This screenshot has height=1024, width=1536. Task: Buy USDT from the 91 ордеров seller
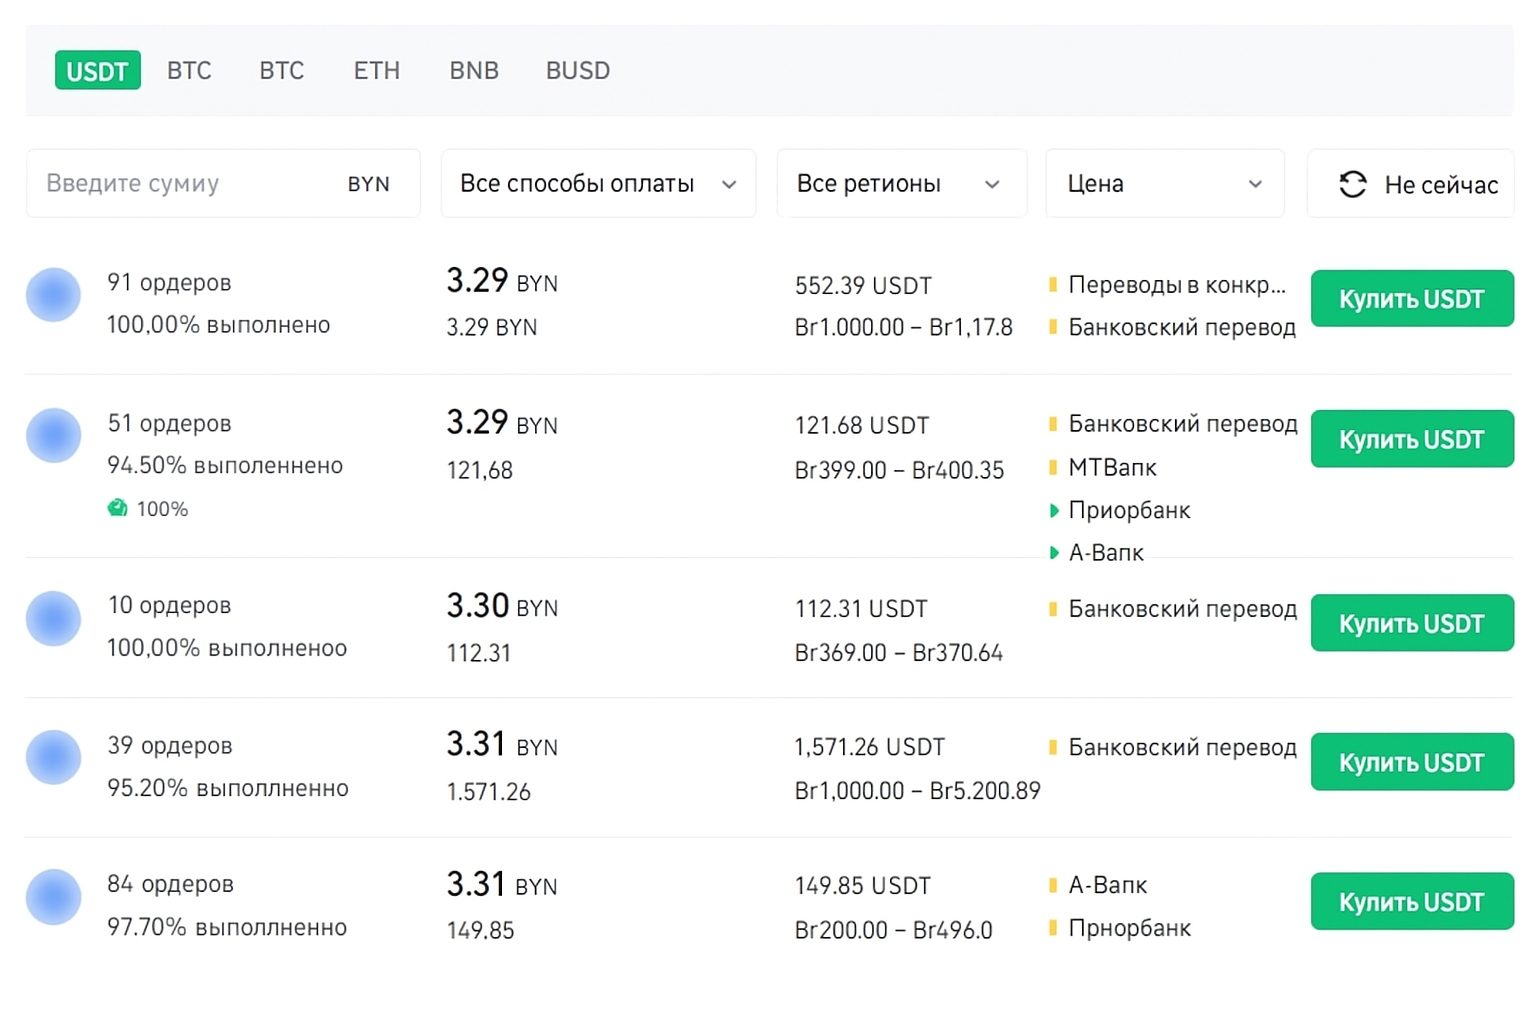coord(1412,298)
